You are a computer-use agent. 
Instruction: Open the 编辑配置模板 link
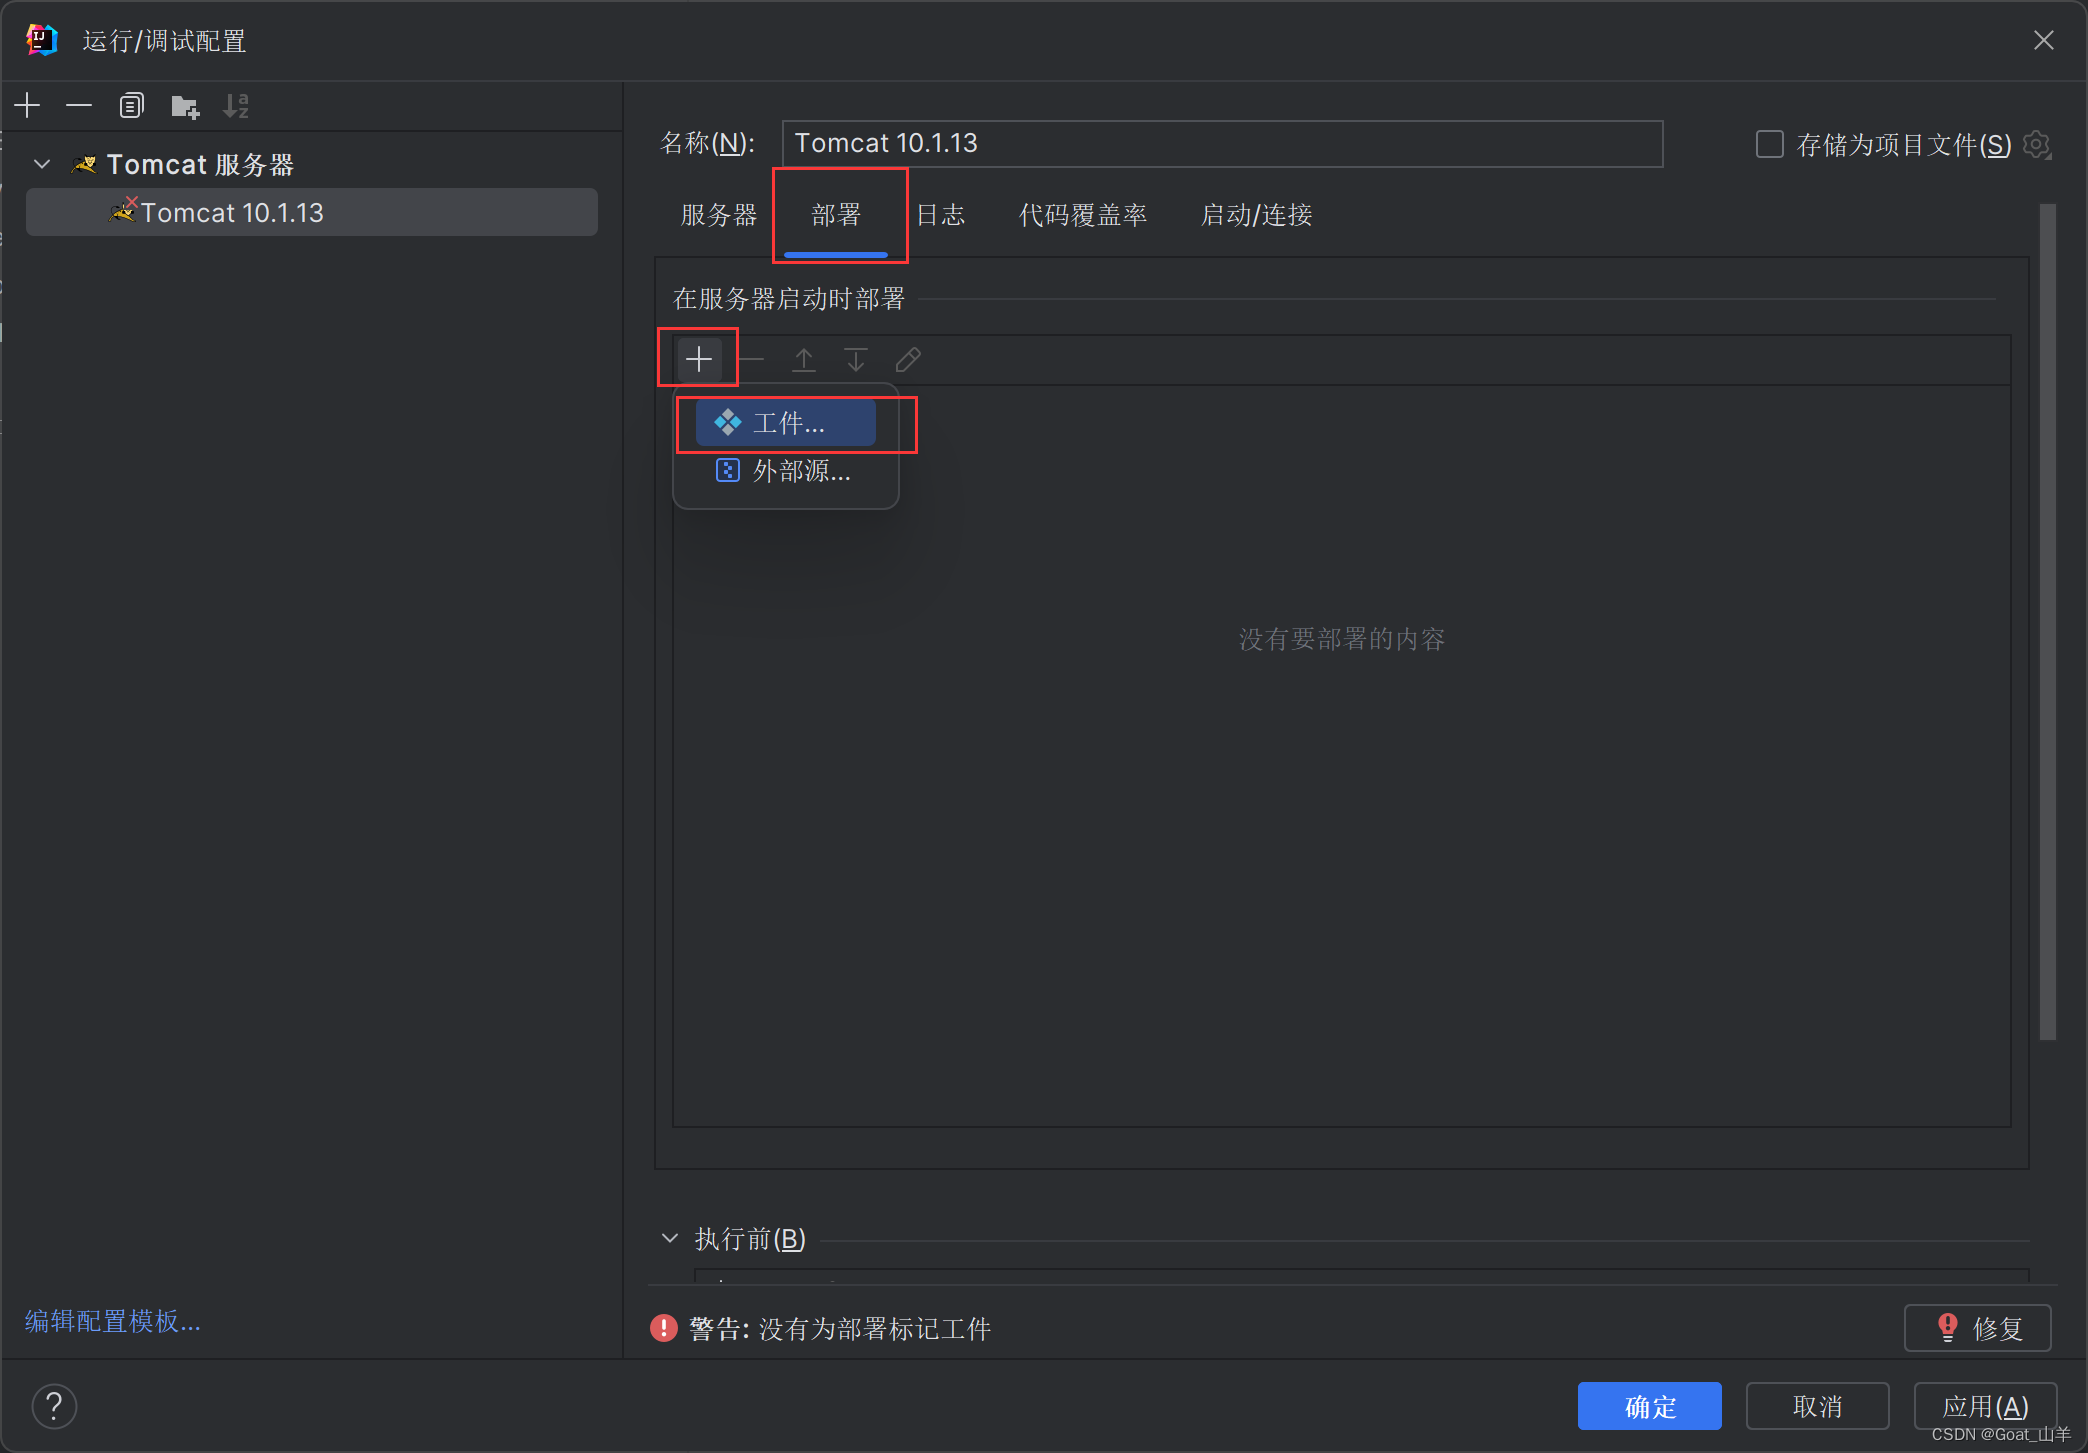coord(113,1321)
